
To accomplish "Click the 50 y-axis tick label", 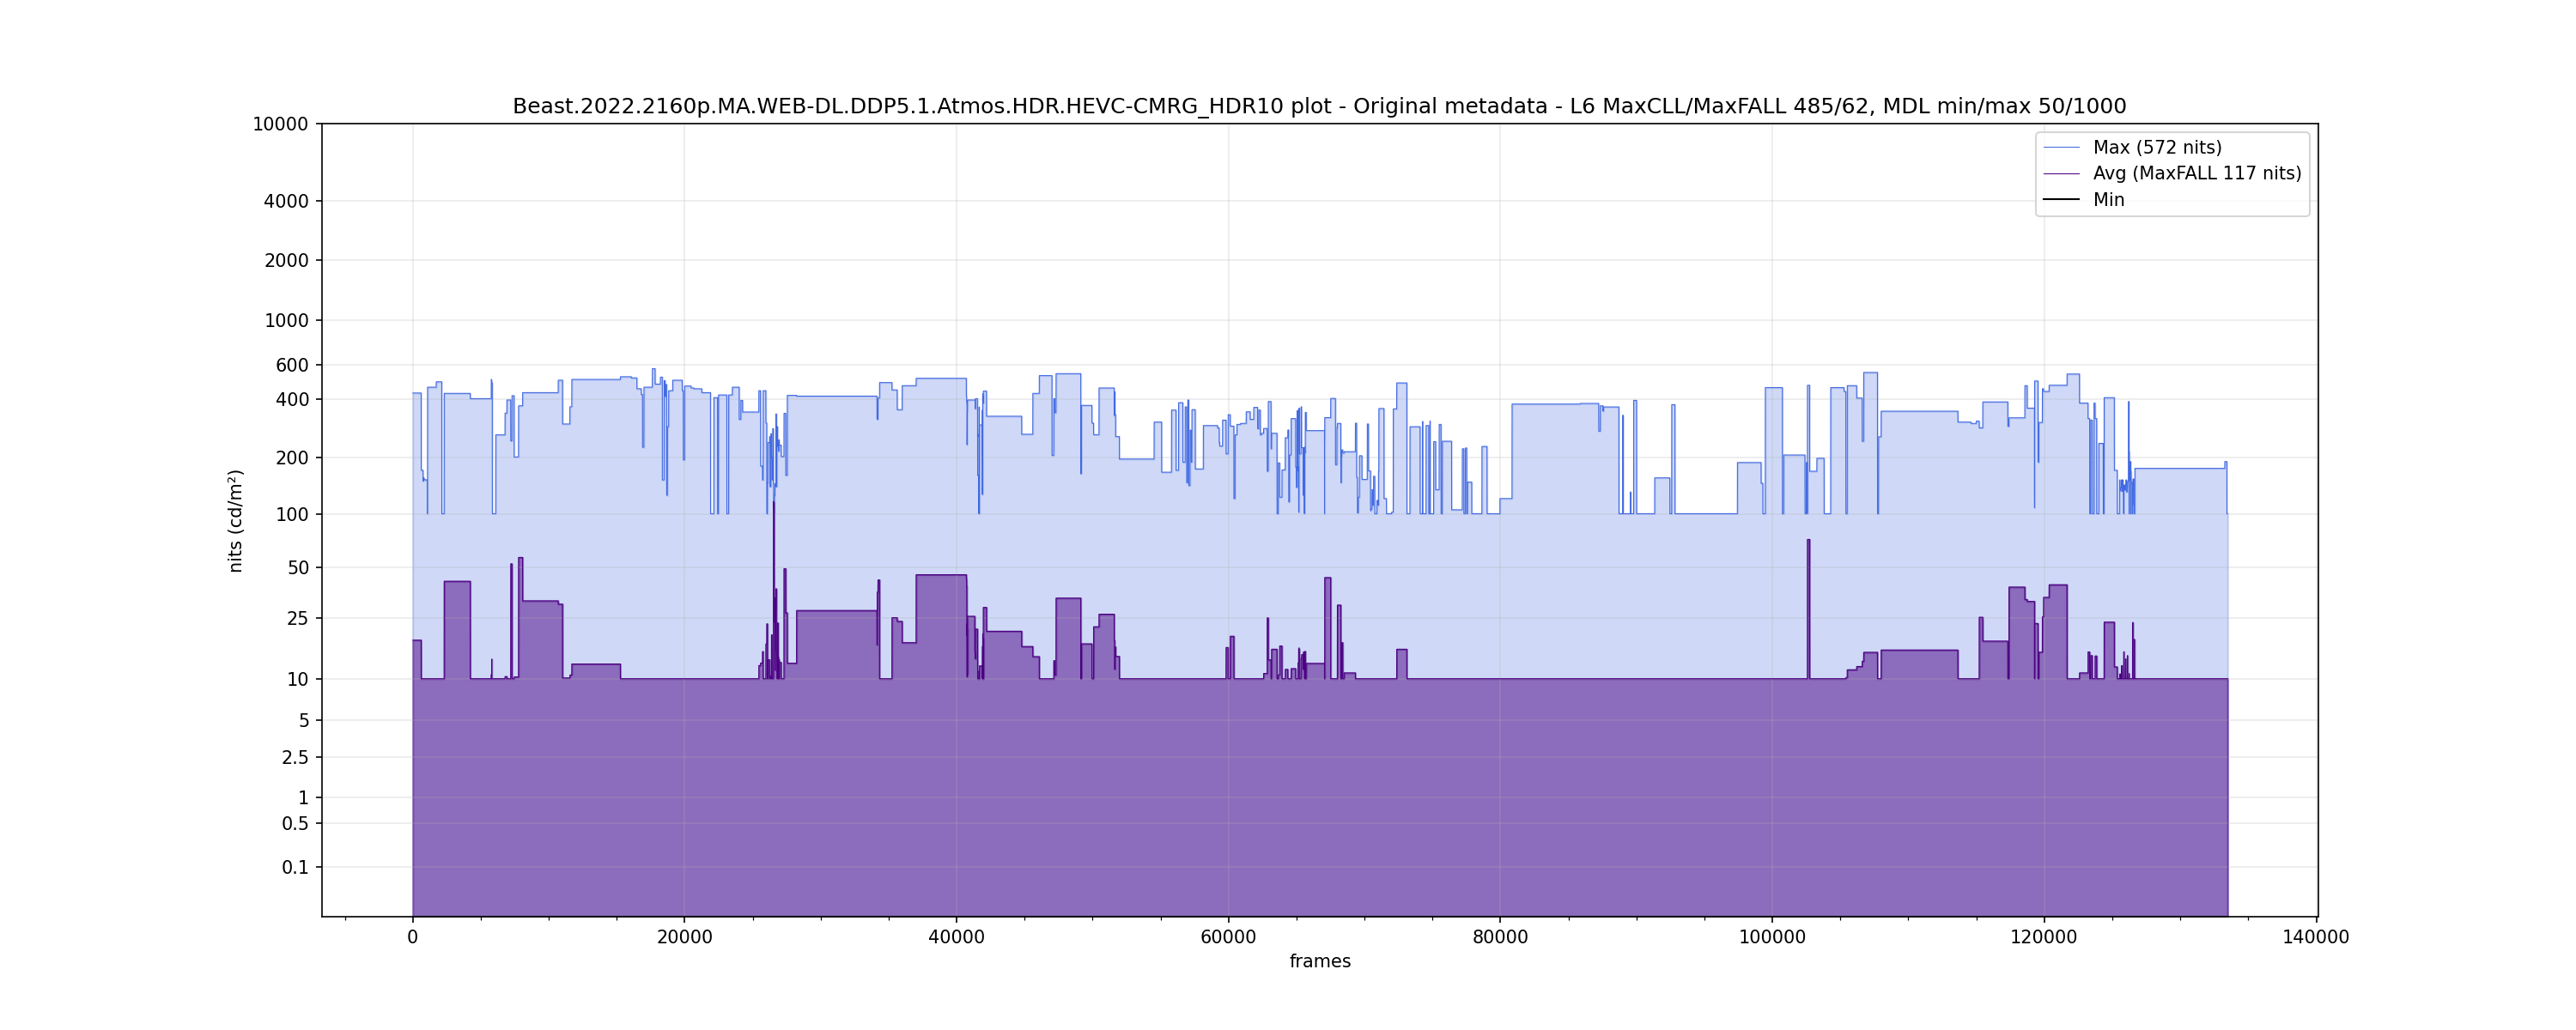I will [x=298, y=567].
